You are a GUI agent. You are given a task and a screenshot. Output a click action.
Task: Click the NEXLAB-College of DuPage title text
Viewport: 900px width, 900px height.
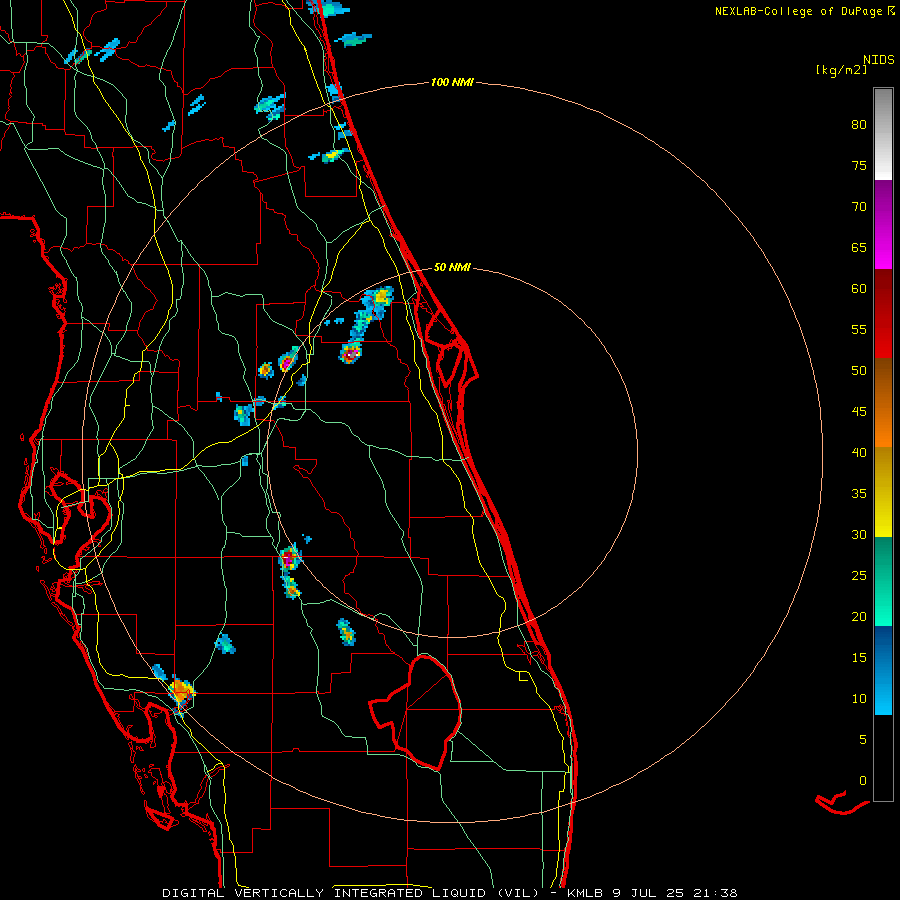click(798, 11)
